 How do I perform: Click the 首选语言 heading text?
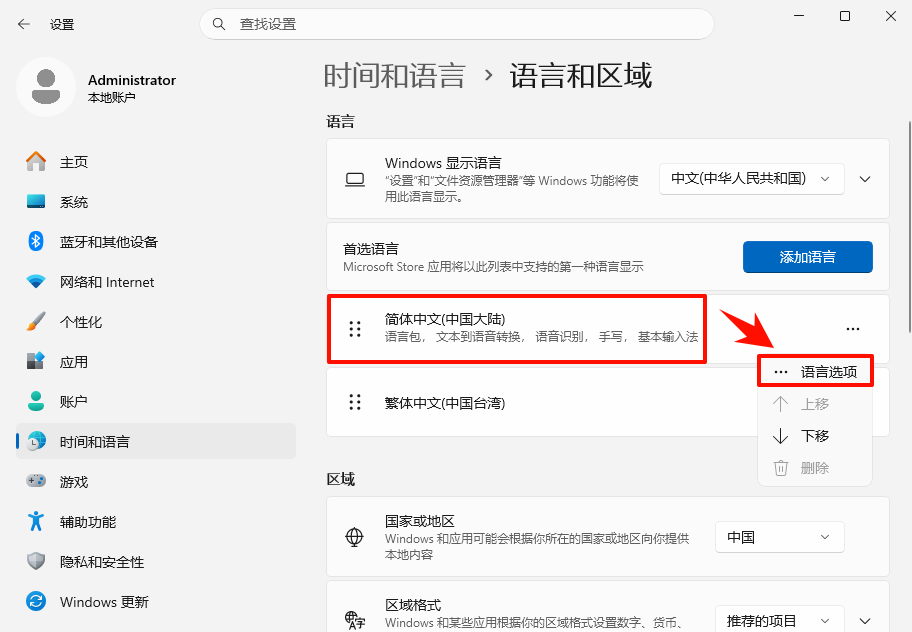(x=371, y=249)
